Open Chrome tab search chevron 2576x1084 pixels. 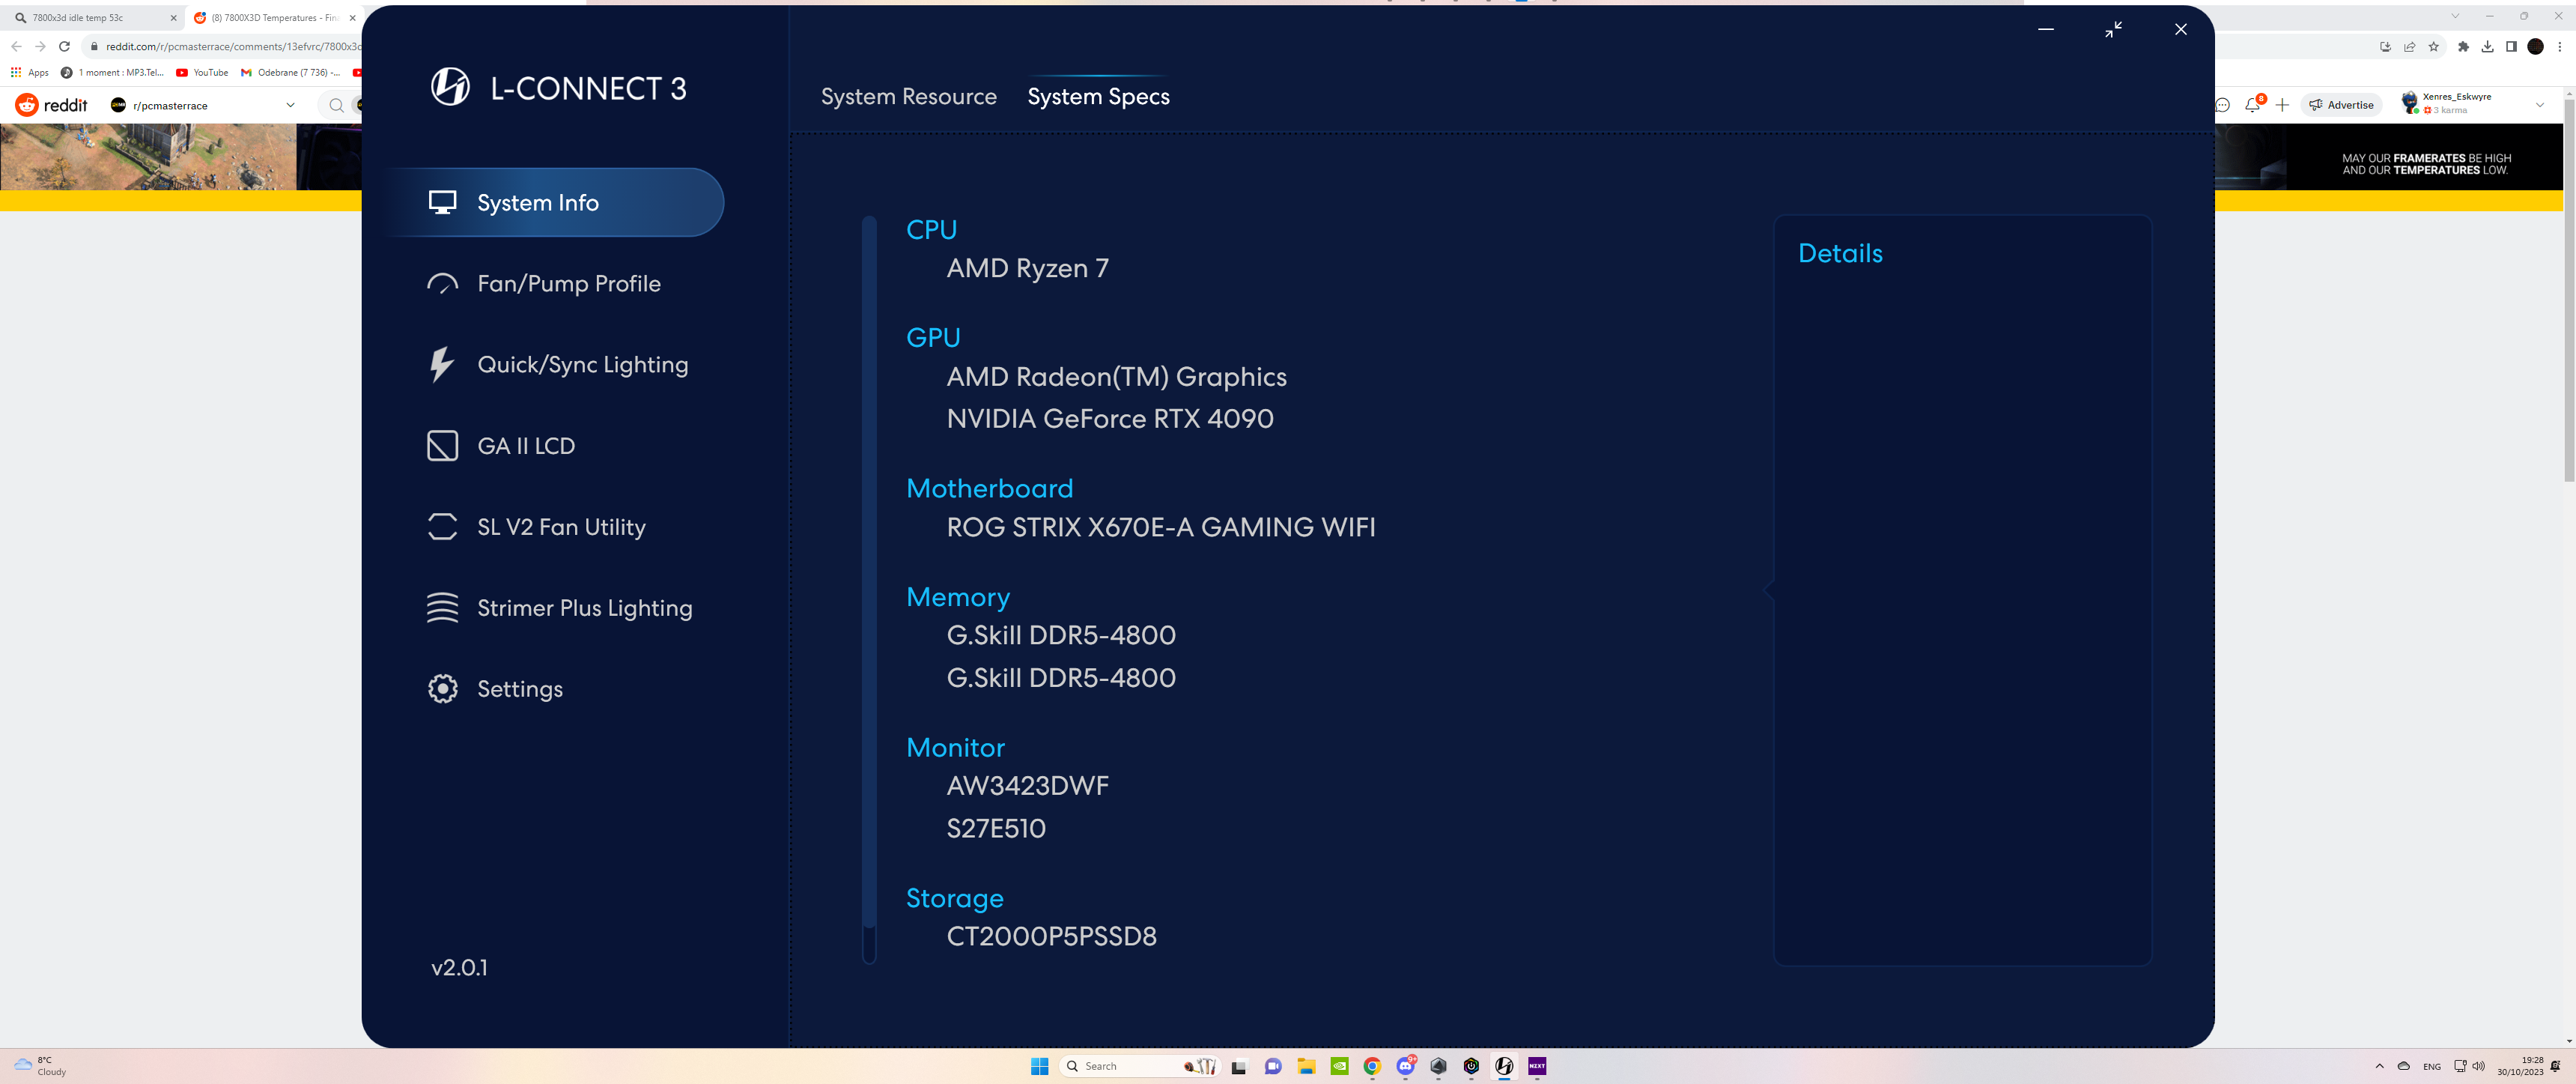pos(2454,16)
